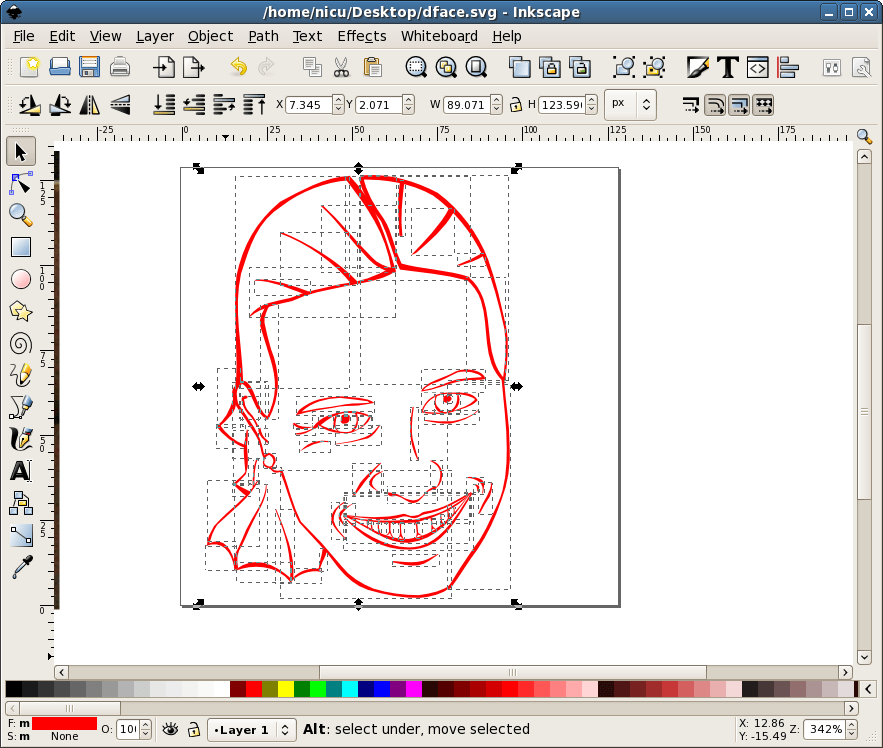Click the Undo button in the toolbar

coord(238,67)
